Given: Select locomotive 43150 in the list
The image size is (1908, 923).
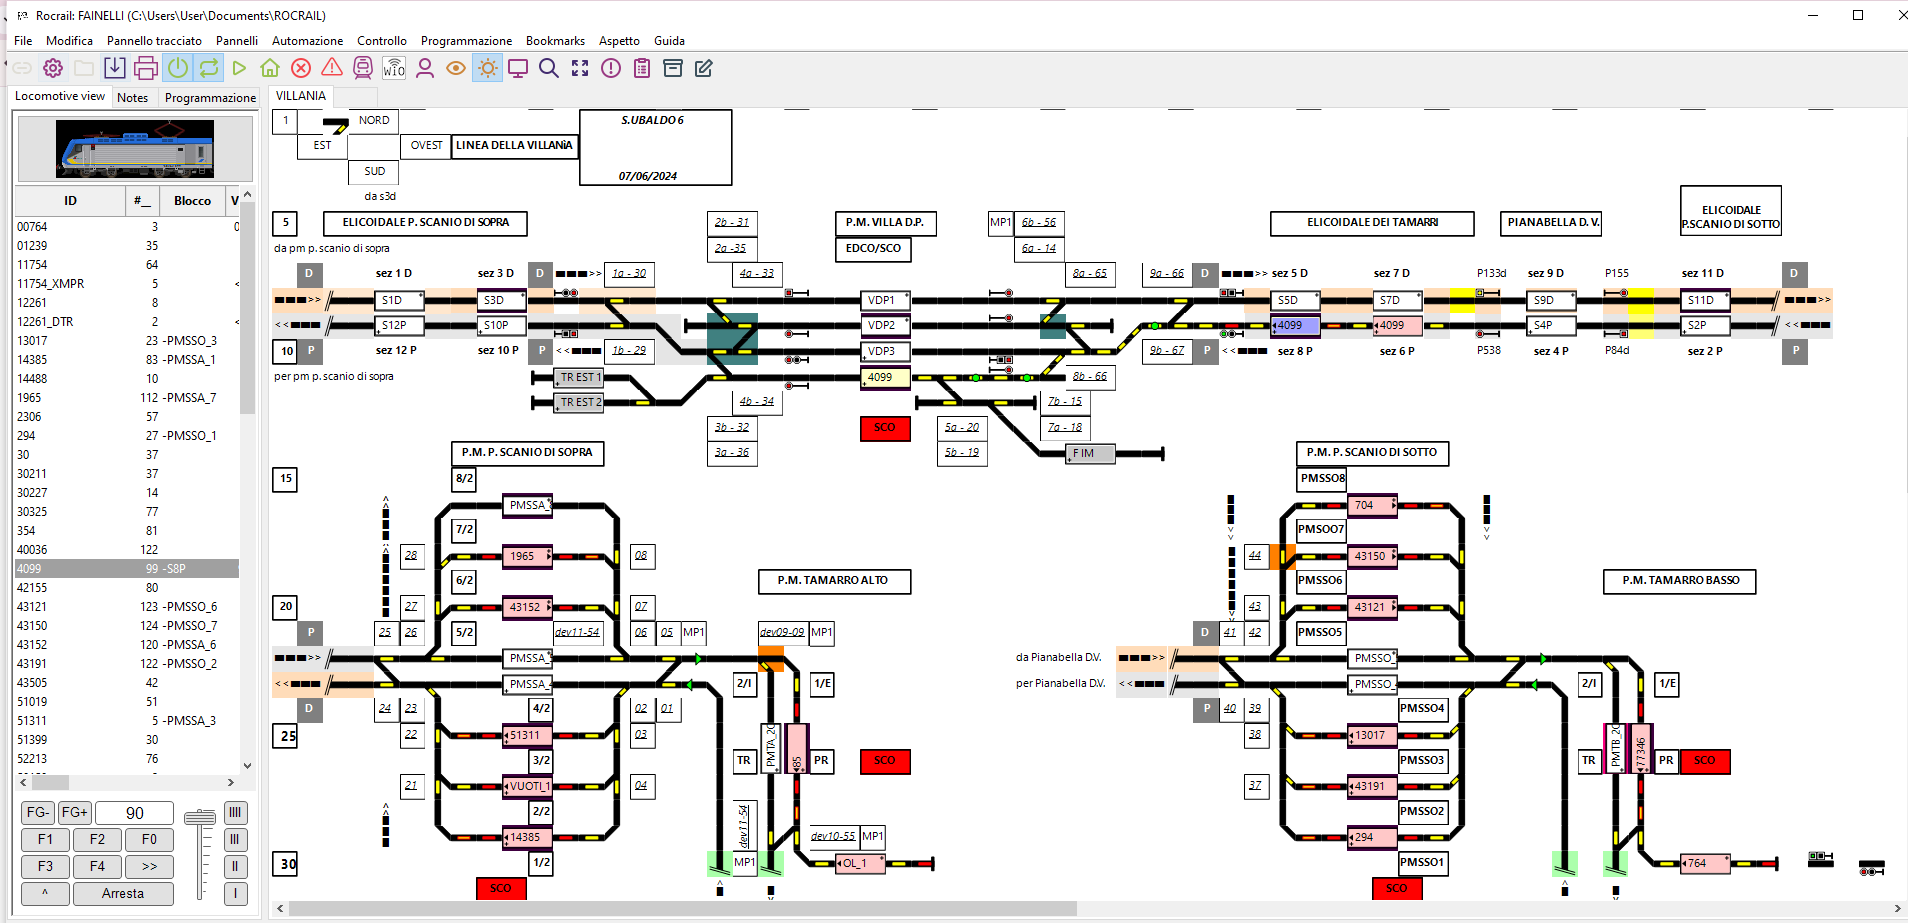Looking at the screenshot, I should click(x=32, y=626).
